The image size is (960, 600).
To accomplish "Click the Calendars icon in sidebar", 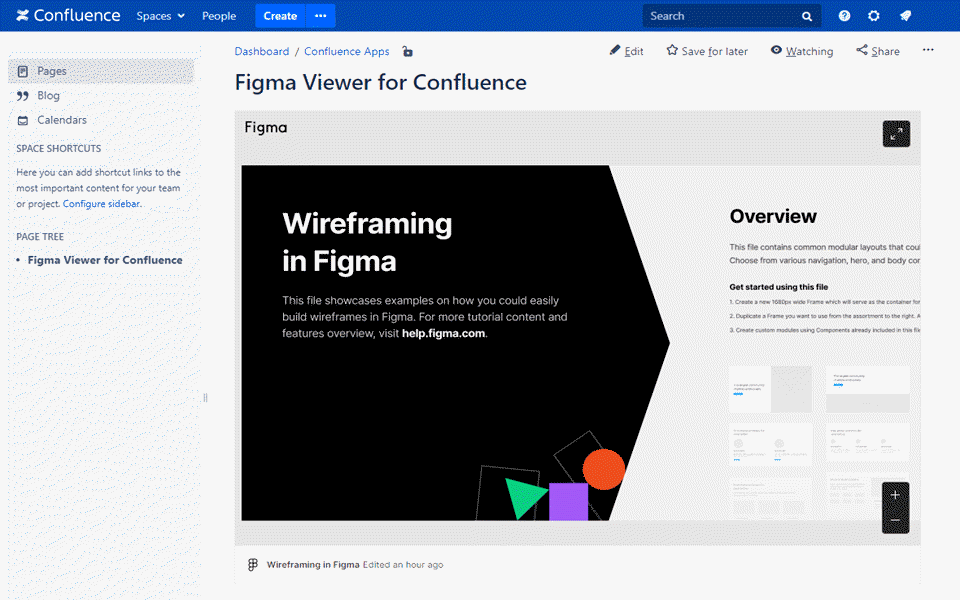I will 23,120.
